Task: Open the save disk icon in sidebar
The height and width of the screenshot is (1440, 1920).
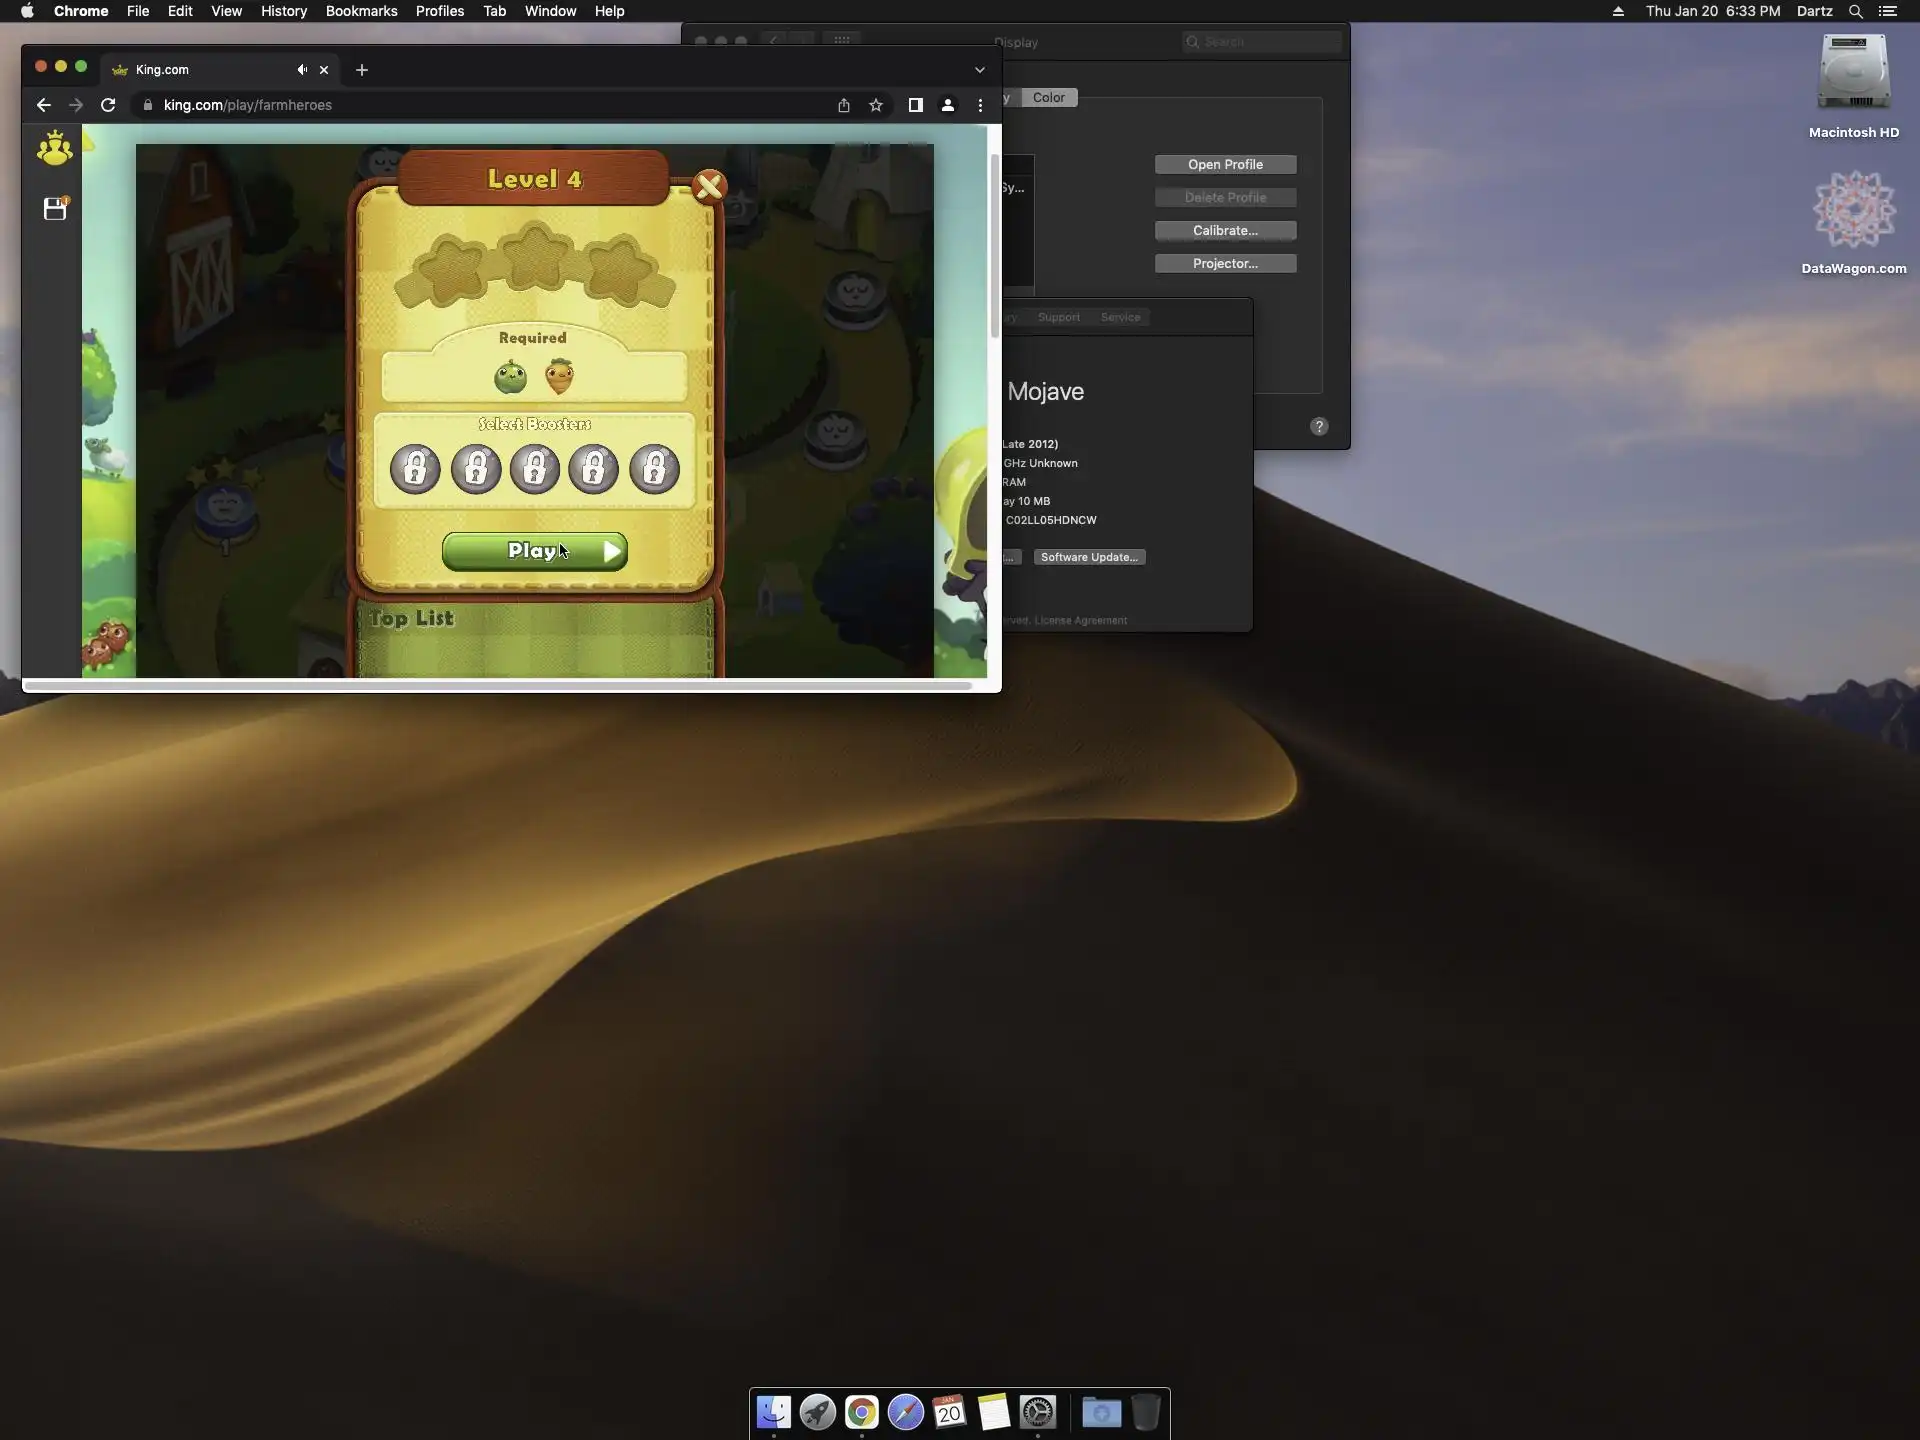Action: point(55,208)
